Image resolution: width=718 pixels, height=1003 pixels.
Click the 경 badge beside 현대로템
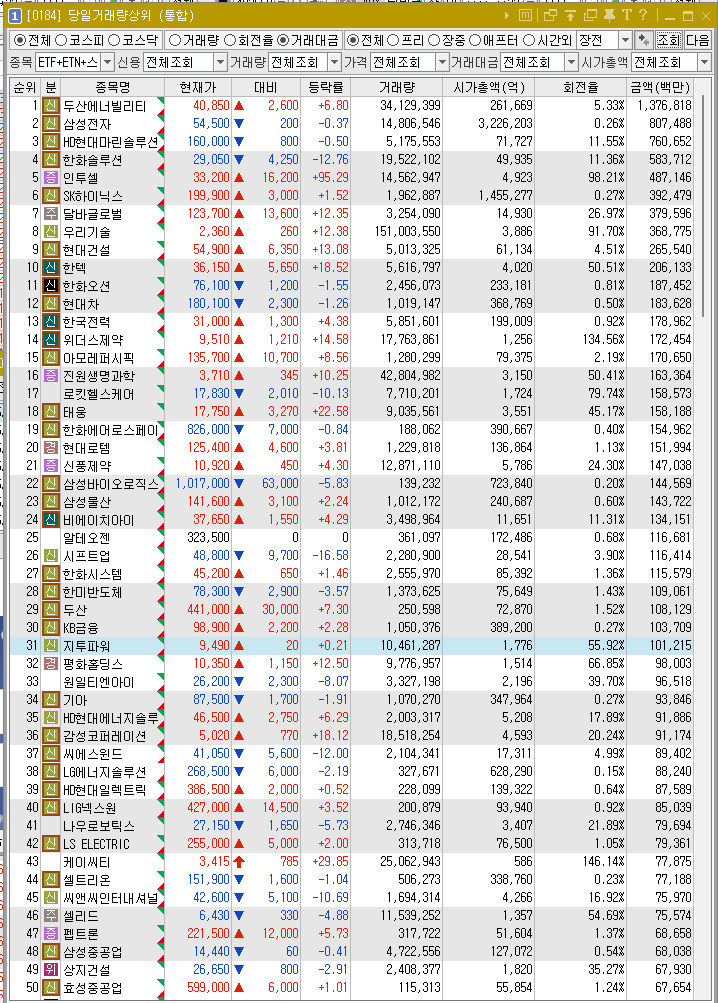point(51,448)
